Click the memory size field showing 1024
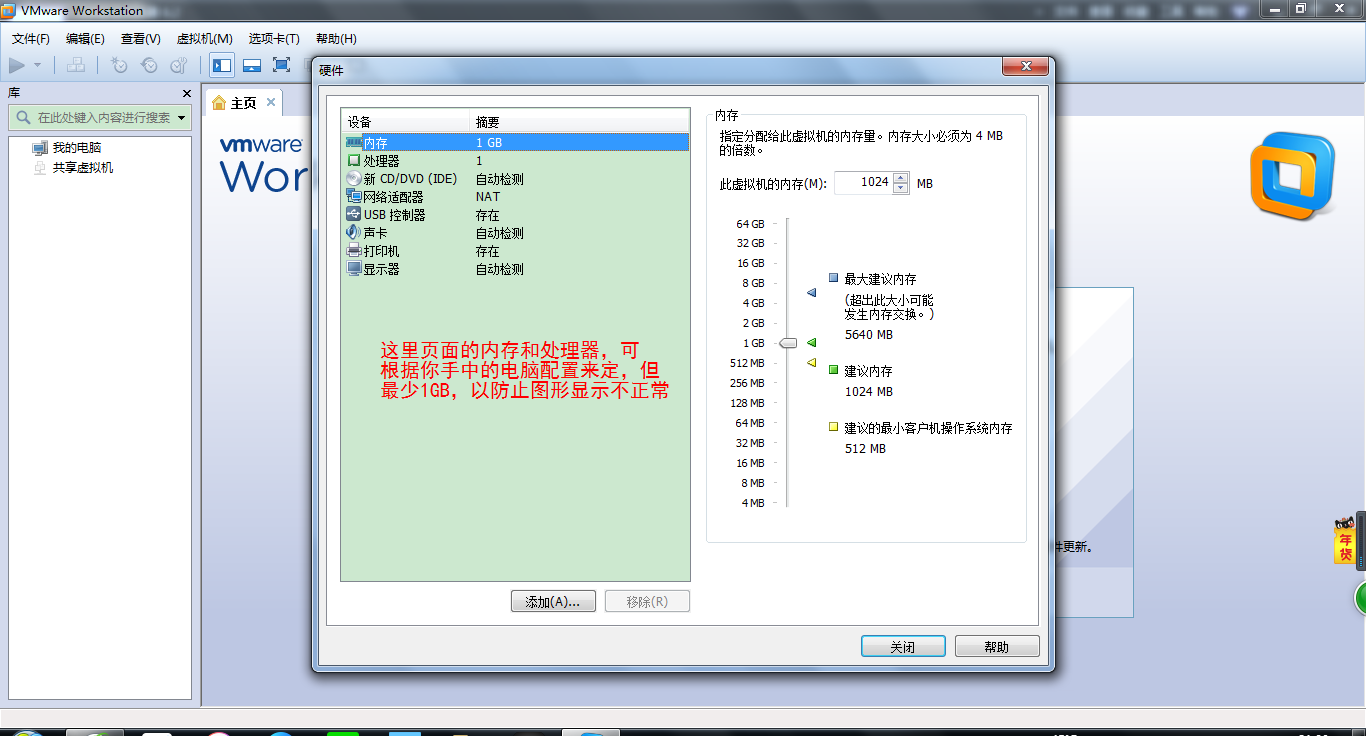Viewport: 1366px width, 736px height. coord(863,183)
